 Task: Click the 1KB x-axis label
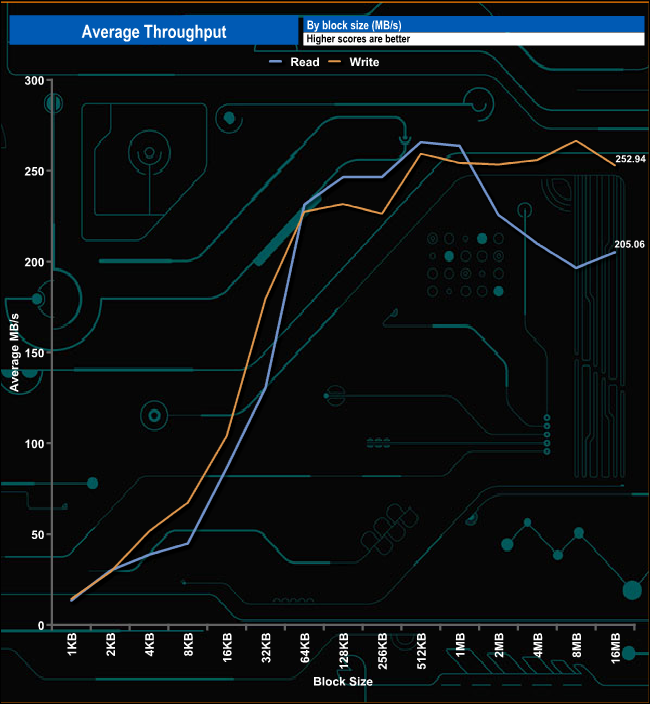[x=72, y=644]
